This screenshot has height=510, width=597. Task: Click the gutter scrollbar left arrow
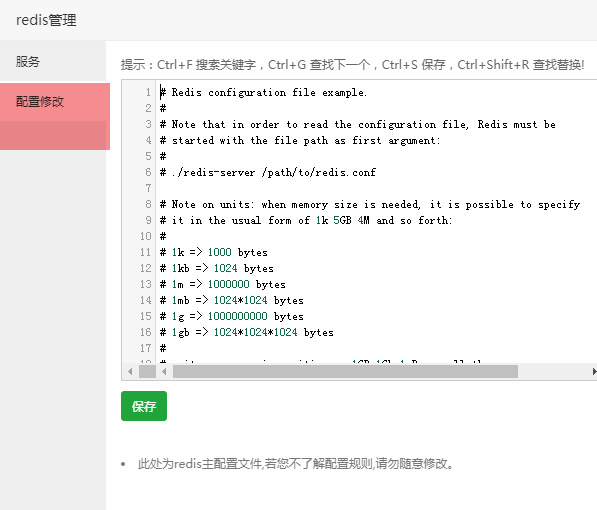[130, 371]
